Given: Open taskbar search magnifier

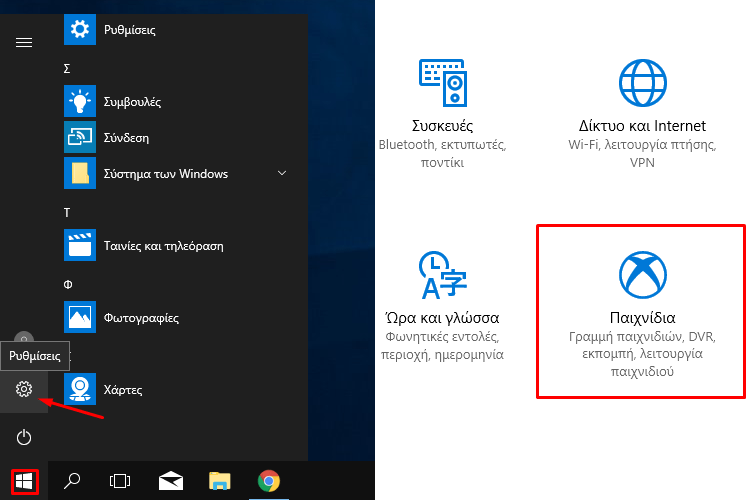Looking at the screenshot, I should tap(72, 480).
